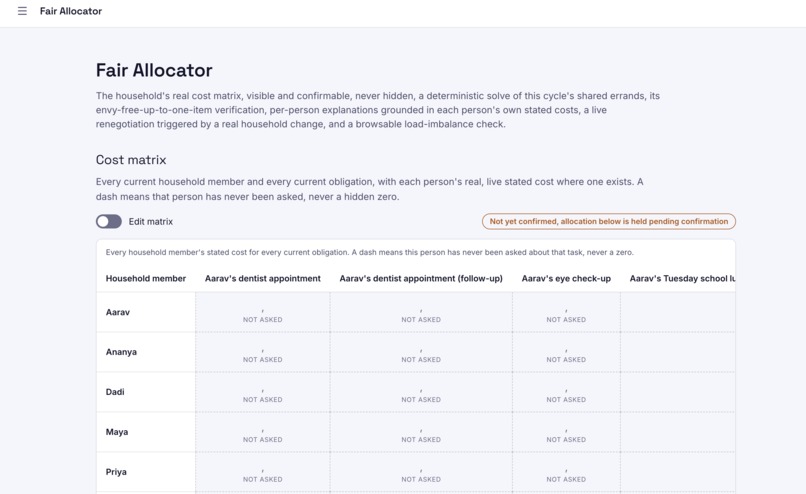Click Ananya's dentist follow-up NOT ASKED cell

421,352
